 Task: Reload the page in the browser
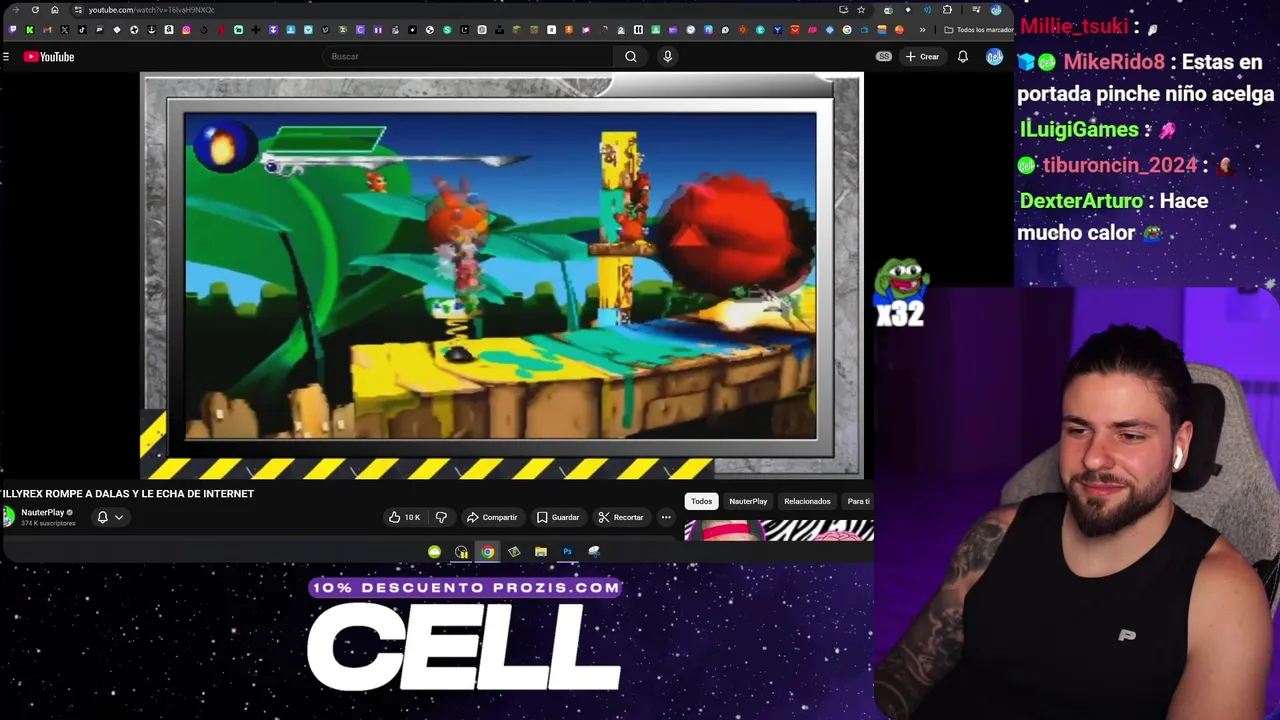coord(35,10)
